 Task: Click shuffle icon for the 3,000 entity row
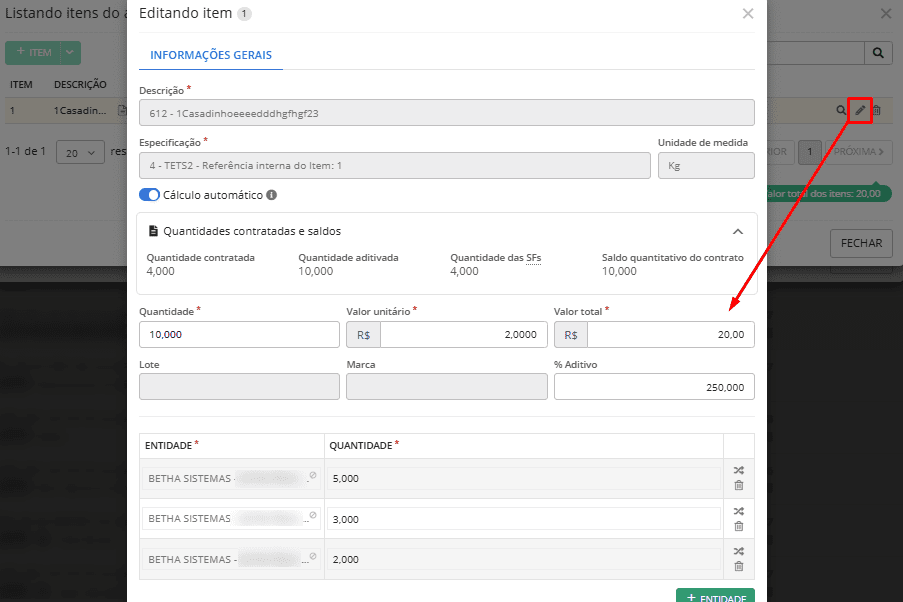click(739, 510)
